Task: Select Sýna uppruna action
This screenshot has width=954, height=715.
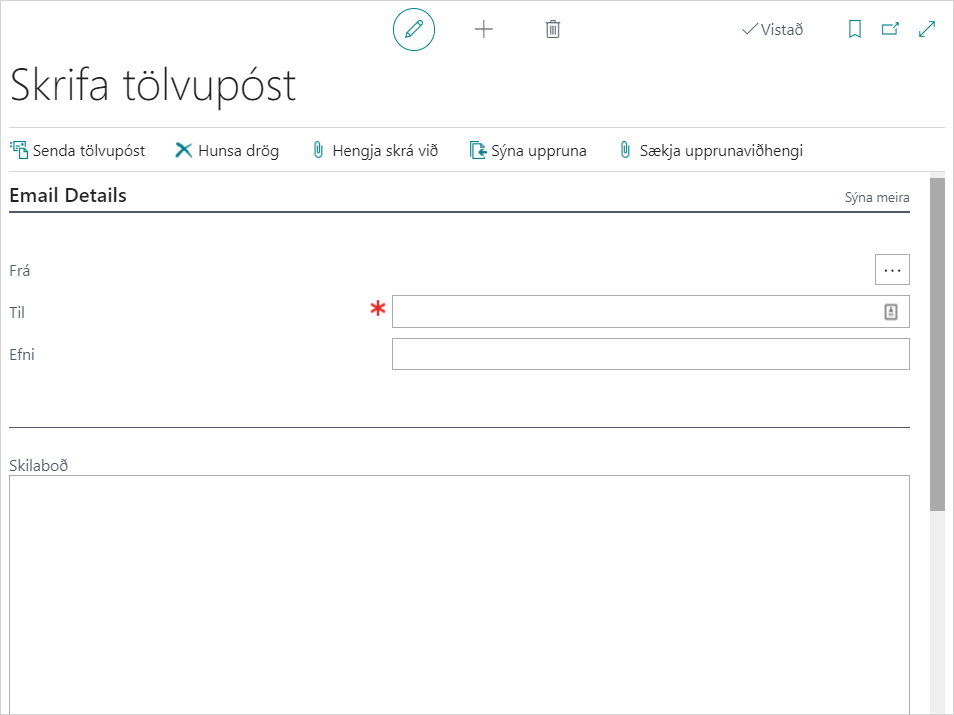Action: pyautogui.click(x=528, y=150)
